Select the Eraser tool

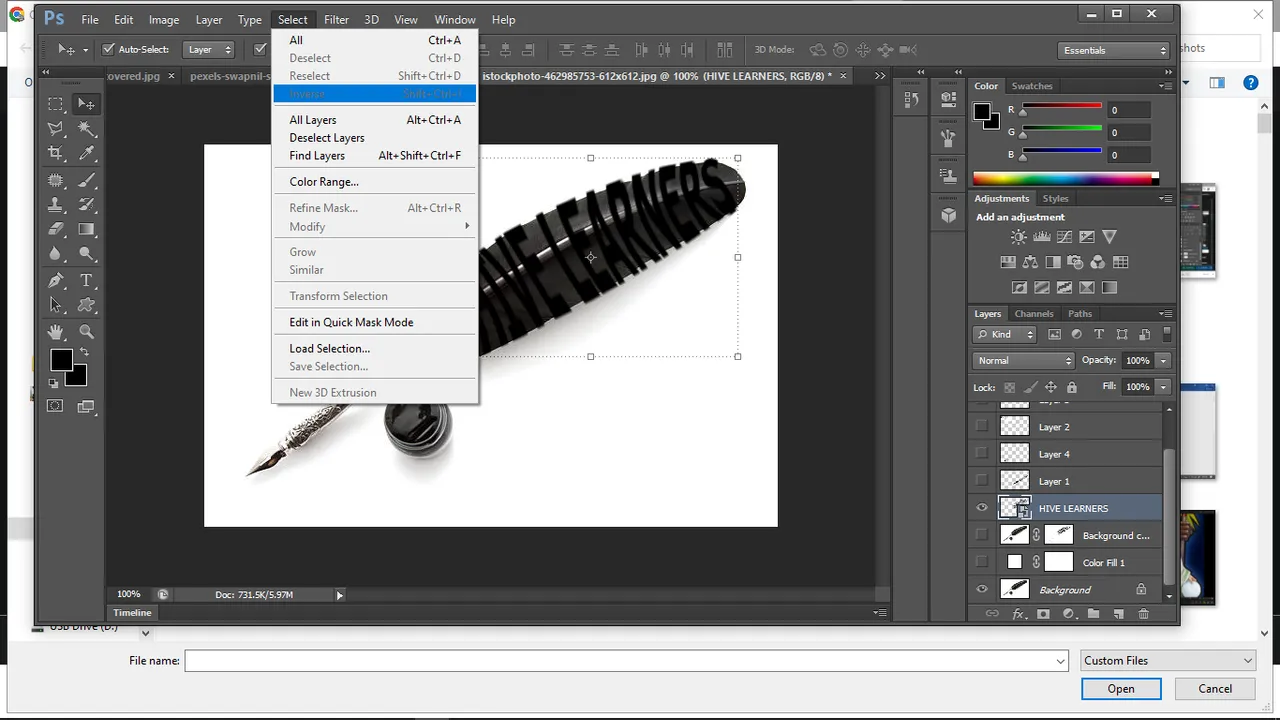point(56,230)
